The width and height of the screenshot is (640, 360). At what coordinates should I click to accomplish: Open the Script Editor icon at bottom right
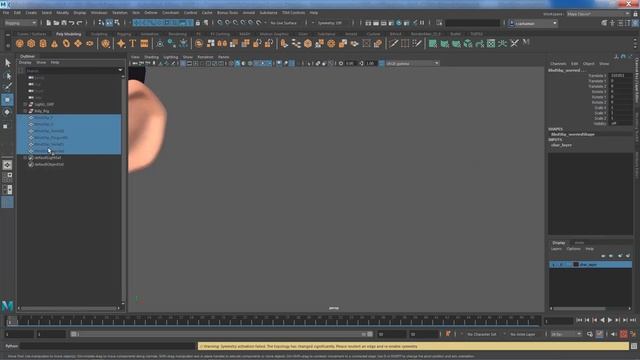634,346
